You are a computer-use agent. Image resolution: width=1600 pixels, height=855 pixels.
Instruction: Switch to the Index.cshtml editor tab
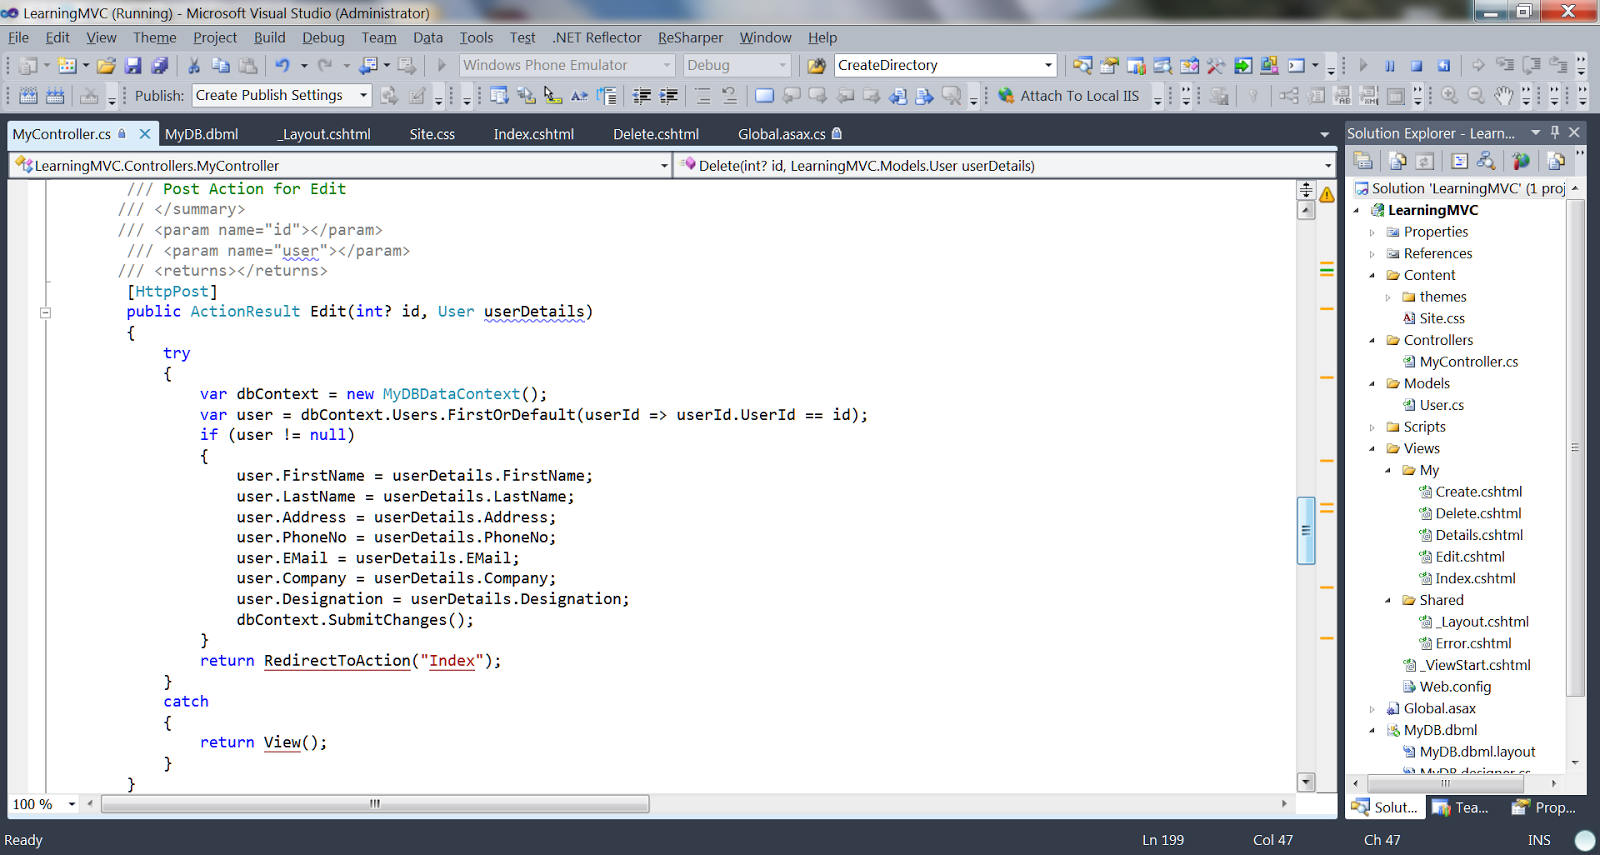pos(533,134)
